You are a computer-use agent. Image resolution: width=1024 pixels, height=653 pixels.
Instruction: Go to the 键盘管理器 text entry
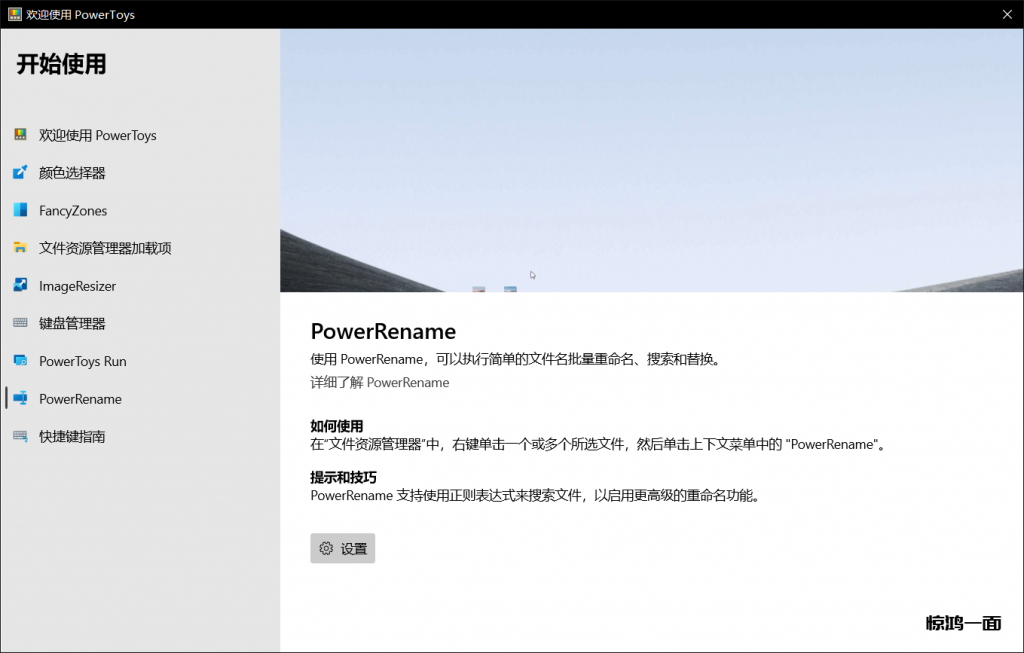[x=72, y=323]
